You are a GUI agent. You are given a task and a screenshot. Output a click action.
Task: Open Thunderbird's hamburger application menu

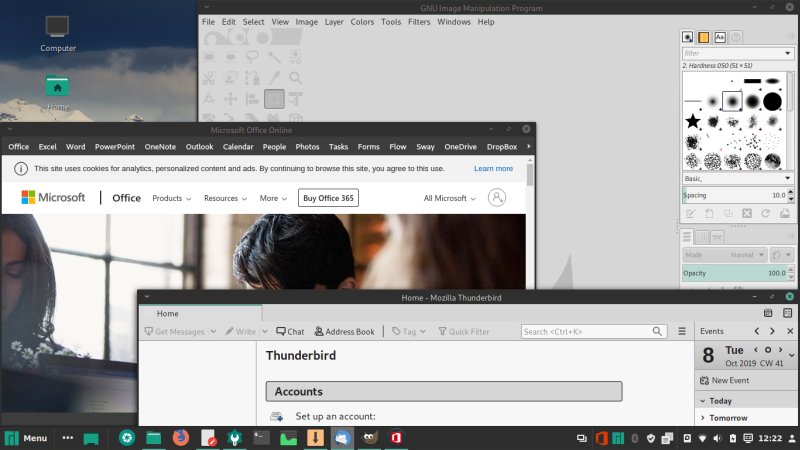click(682, 331)
